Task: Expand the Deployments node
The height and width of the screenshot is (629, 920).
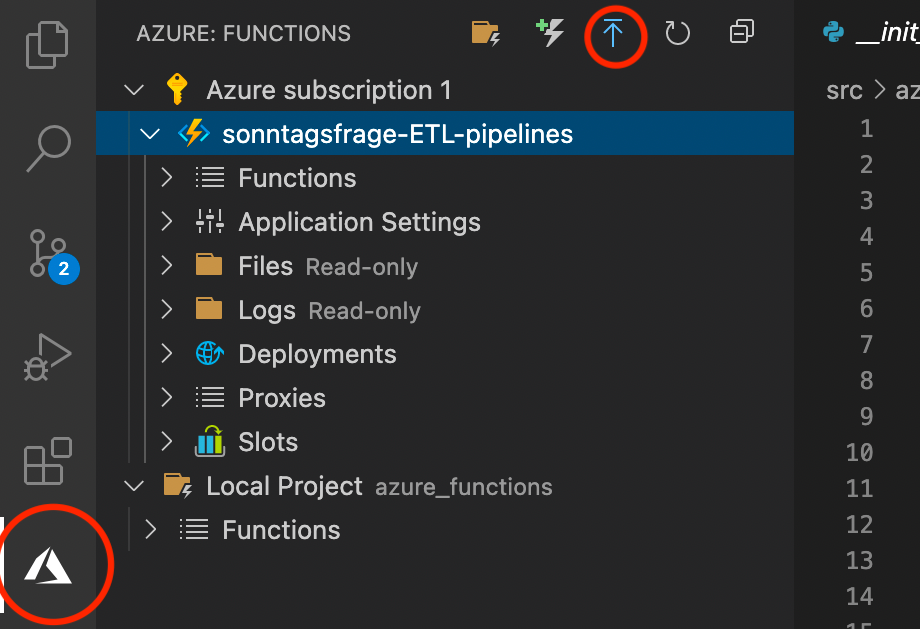Action: (167, 354)
